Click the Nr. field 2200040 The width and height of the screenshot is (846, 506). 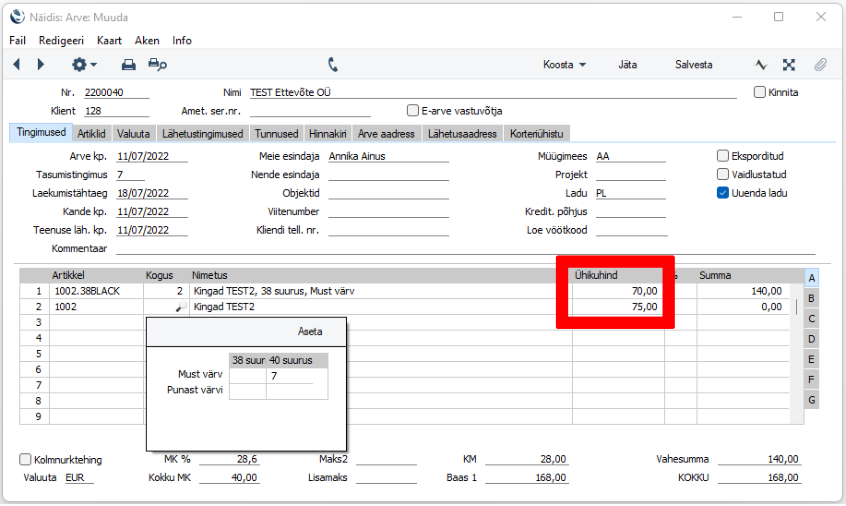[x=117, y=92]
